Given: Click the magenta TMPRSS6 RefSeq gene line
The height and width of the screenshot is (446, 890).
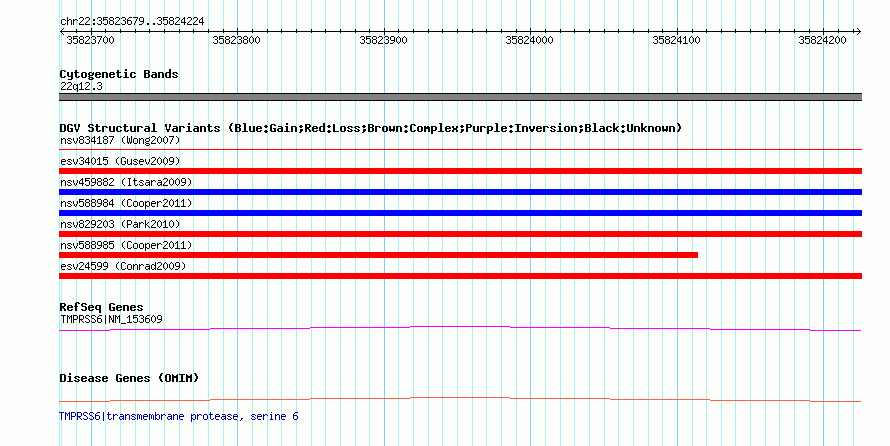Looking at the screenshot, I should pos(460,328).
